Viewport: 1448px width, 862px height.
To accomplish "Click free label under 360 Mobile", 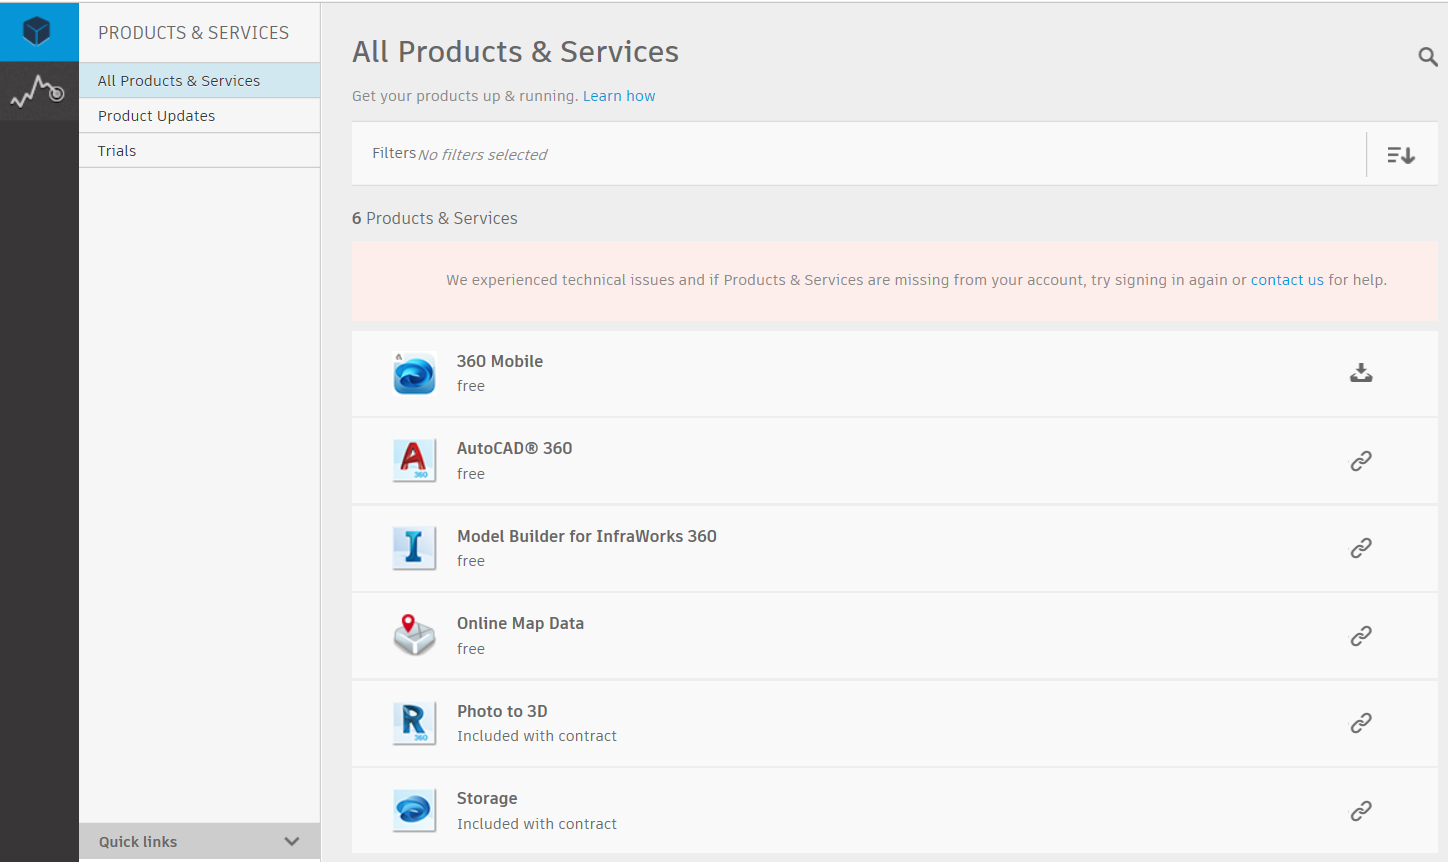I will click(x=471, y=386).
